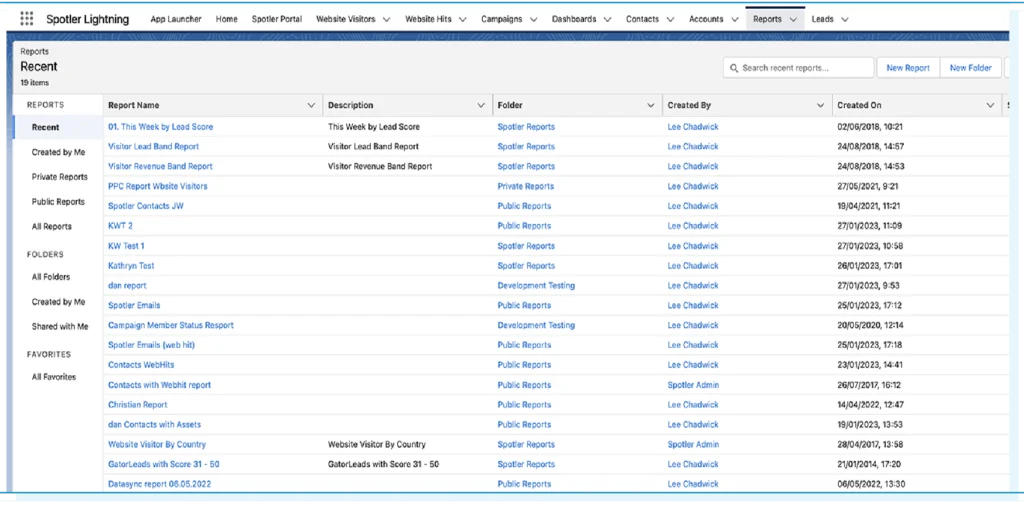1024x514 pixels.
Task: Open Created By column menu chevron
Action: click(820, 105)
